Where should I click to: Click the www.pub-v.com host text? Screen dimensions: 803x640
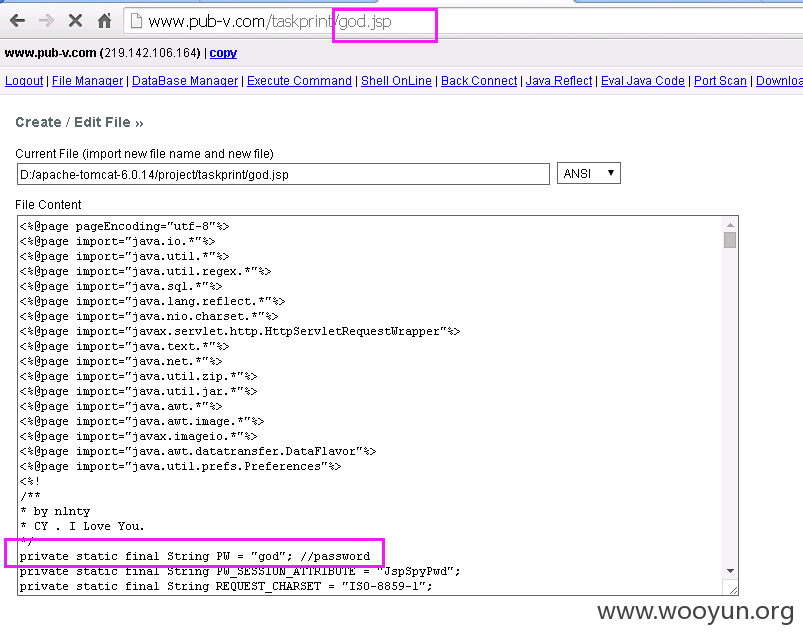click(50, 53)
